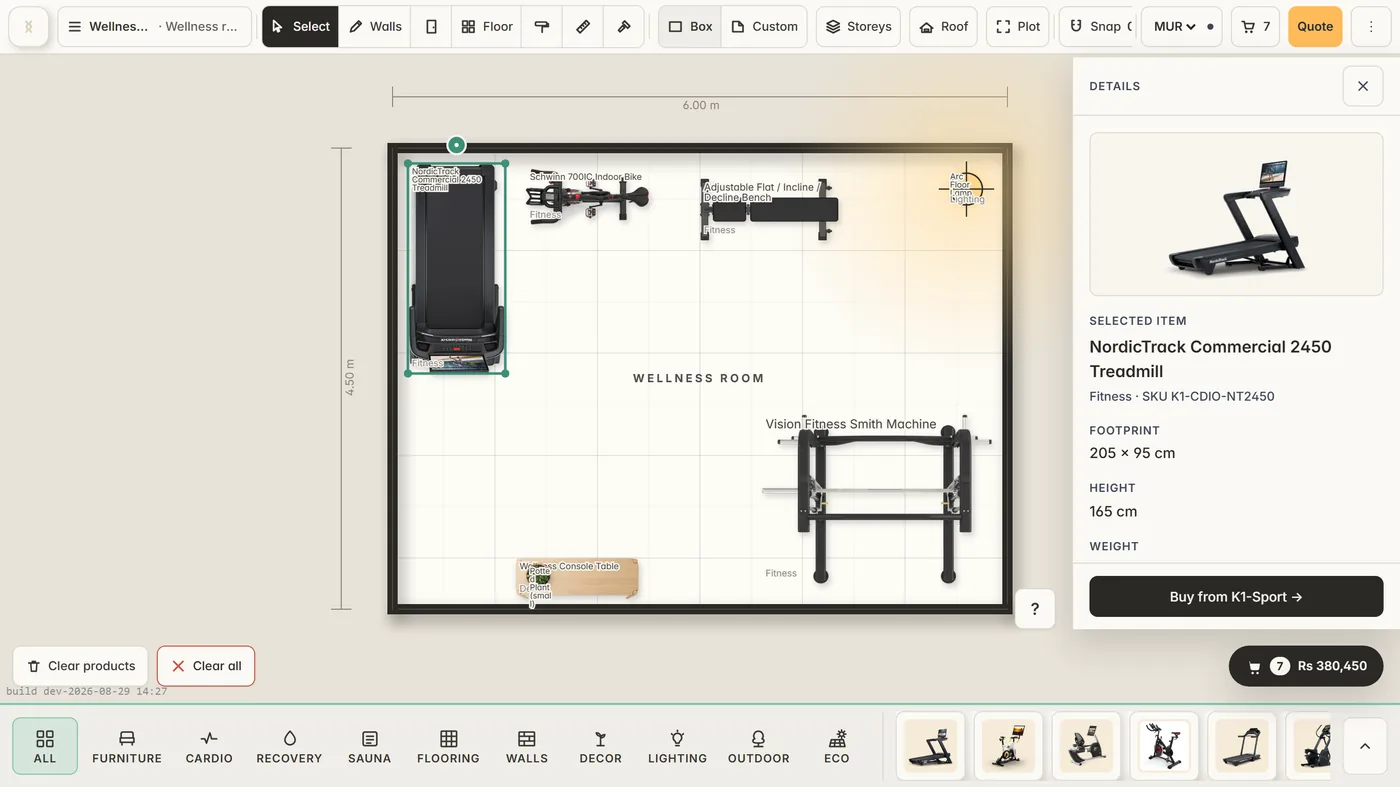Open the three-dot more options menu

click(x=1371, y=27)
